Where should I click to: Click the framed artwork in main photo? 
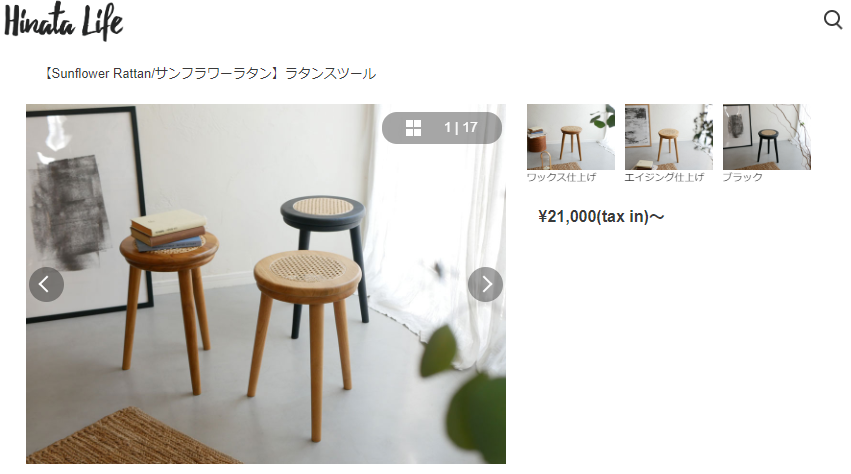coord(87,213)
